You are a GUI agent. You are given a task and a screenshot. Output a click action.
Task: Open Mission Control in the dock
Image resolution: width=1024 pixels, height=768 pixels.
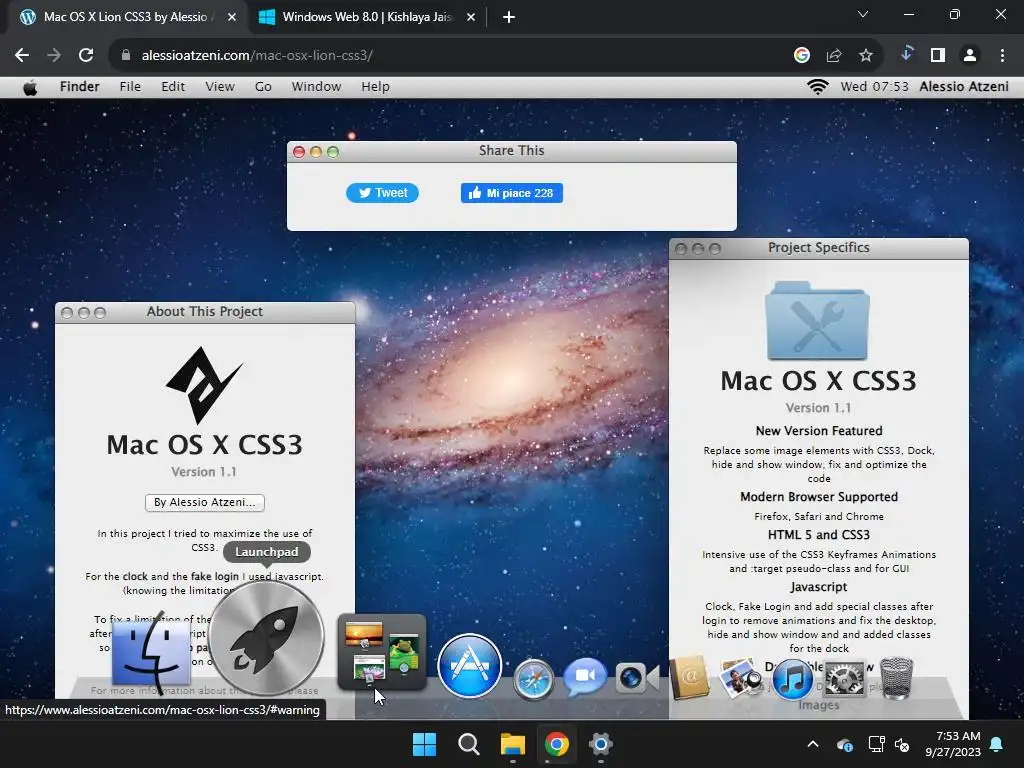[x=382, y=652]
